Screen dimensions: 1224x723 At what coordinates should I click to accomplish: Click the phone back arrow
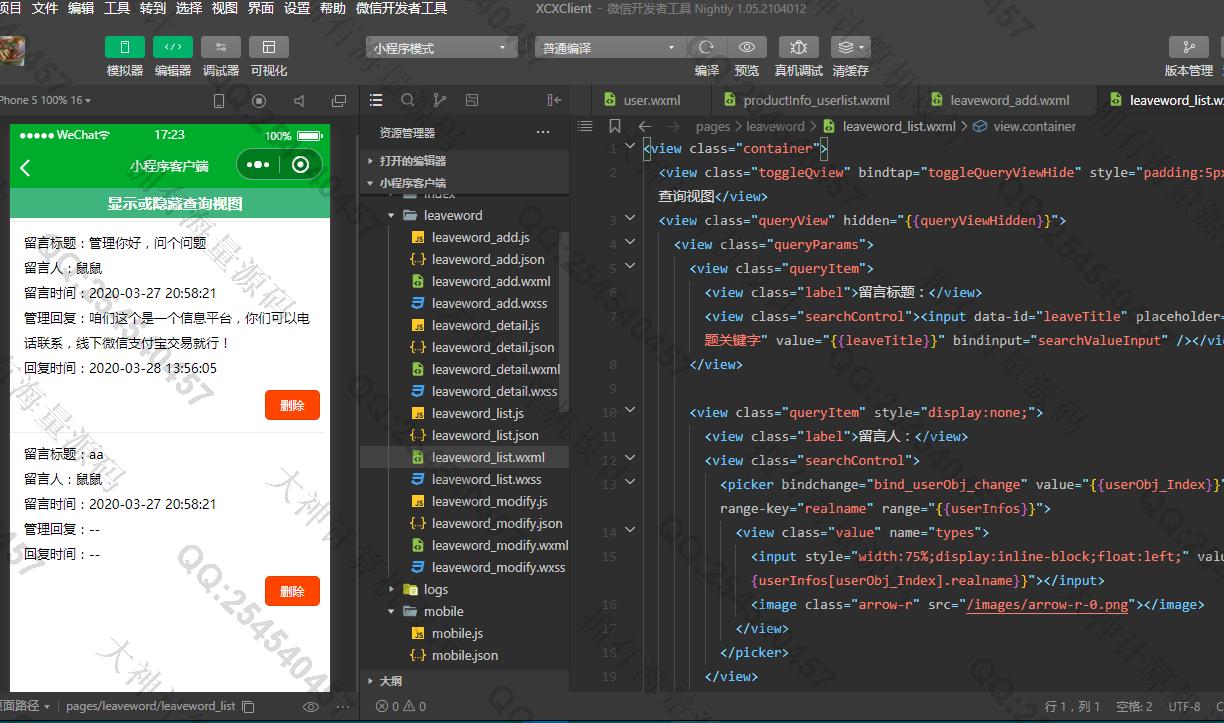[x=25, y=168]
